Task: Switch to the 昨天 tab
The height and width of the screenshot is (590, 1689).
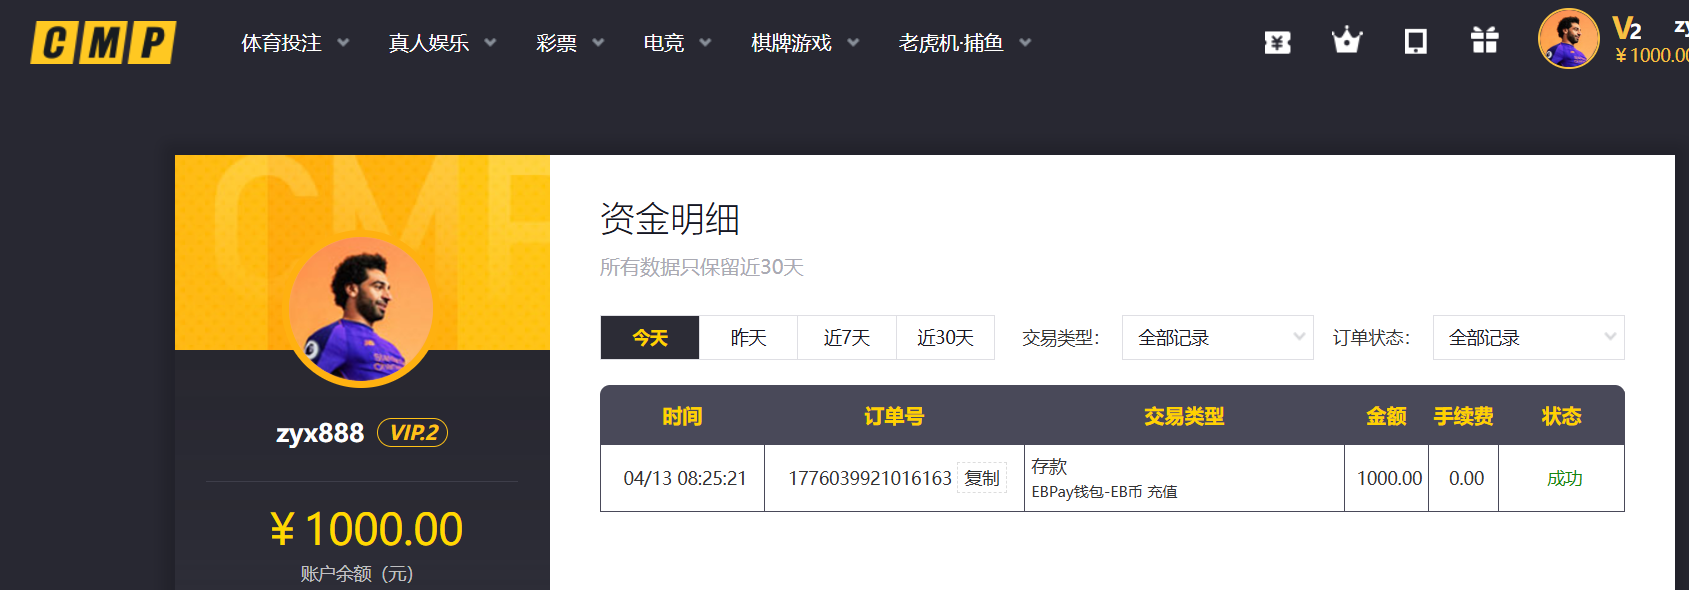Action: tap(748, 338)
